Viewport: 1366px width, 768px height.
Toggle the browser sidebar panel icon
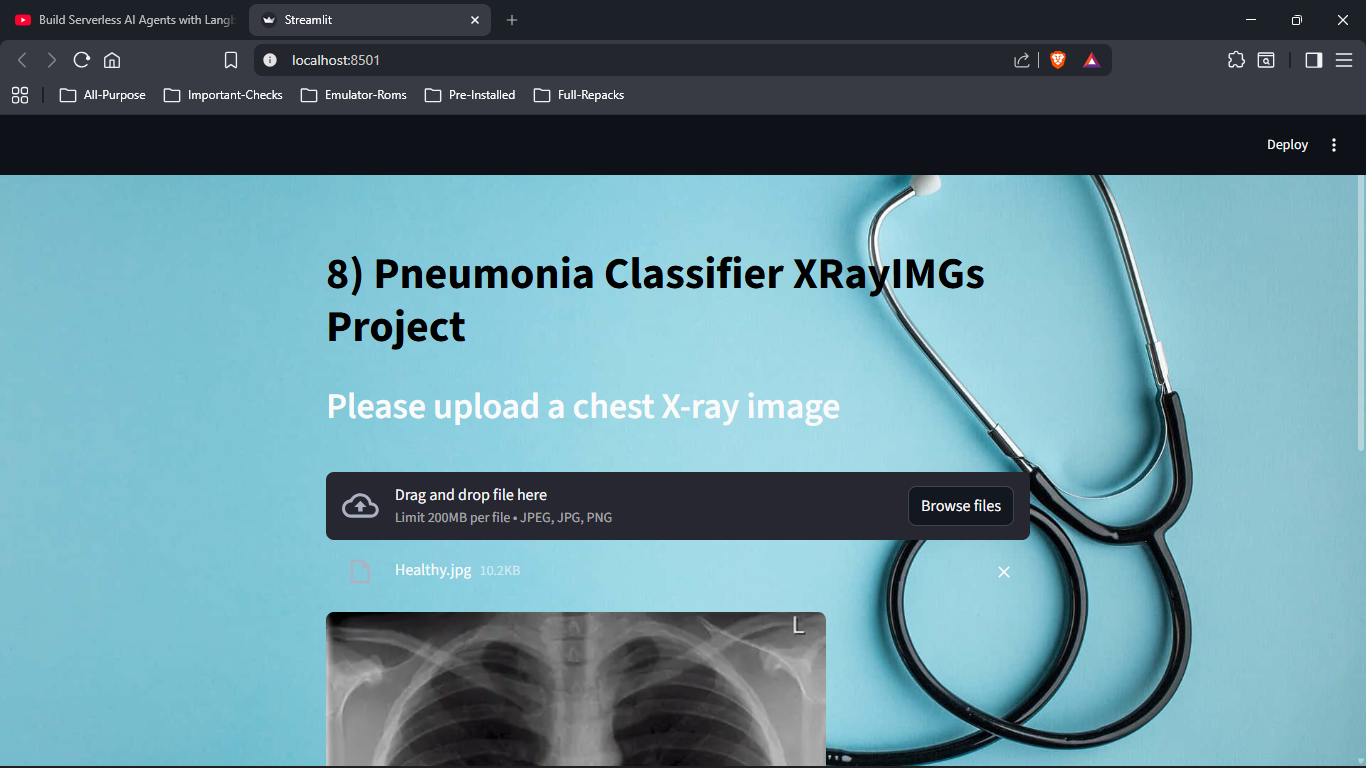click(x=1314, y=60)
